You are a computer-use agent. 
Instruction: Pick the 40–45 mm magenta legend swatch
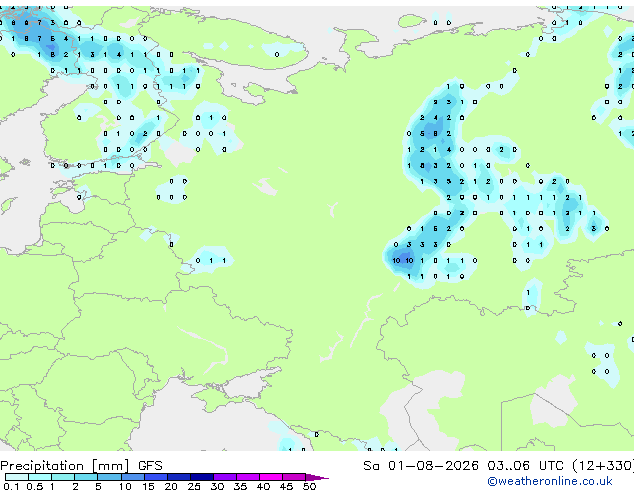point(271,477)
